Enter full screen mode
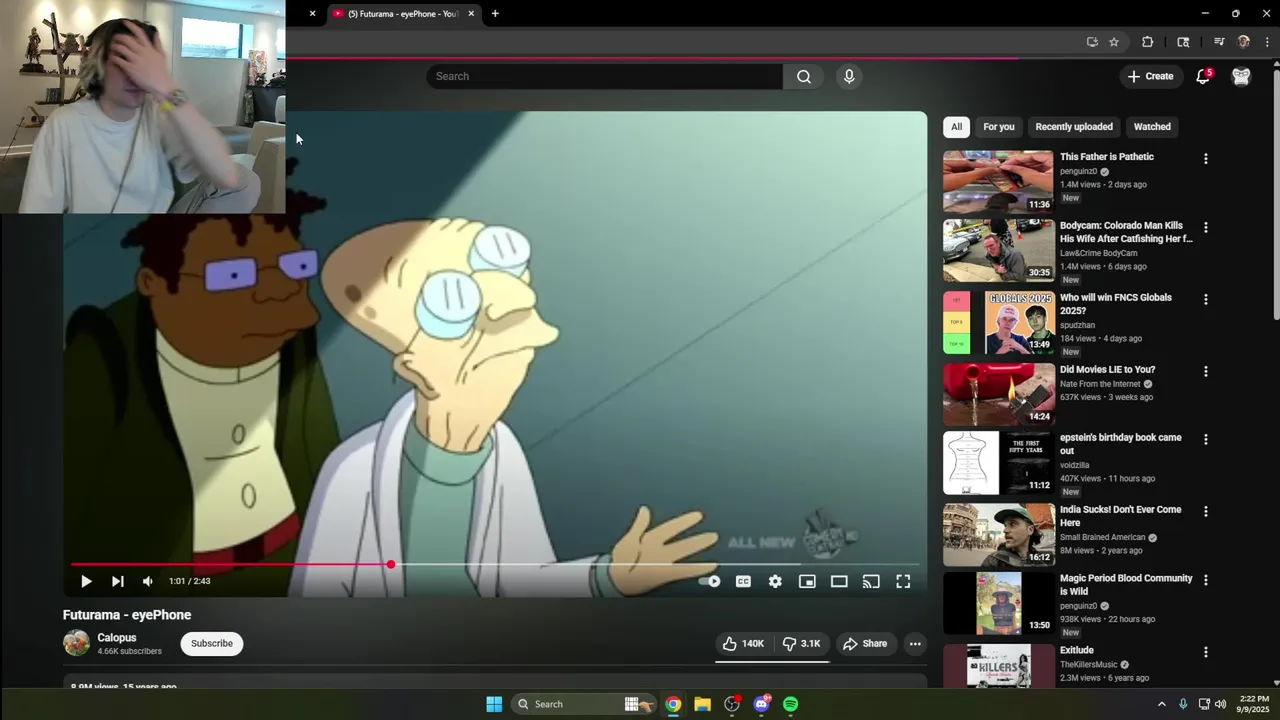This screenshot has height=720, width=1280. pyautogui.click(x=903, y=581)
